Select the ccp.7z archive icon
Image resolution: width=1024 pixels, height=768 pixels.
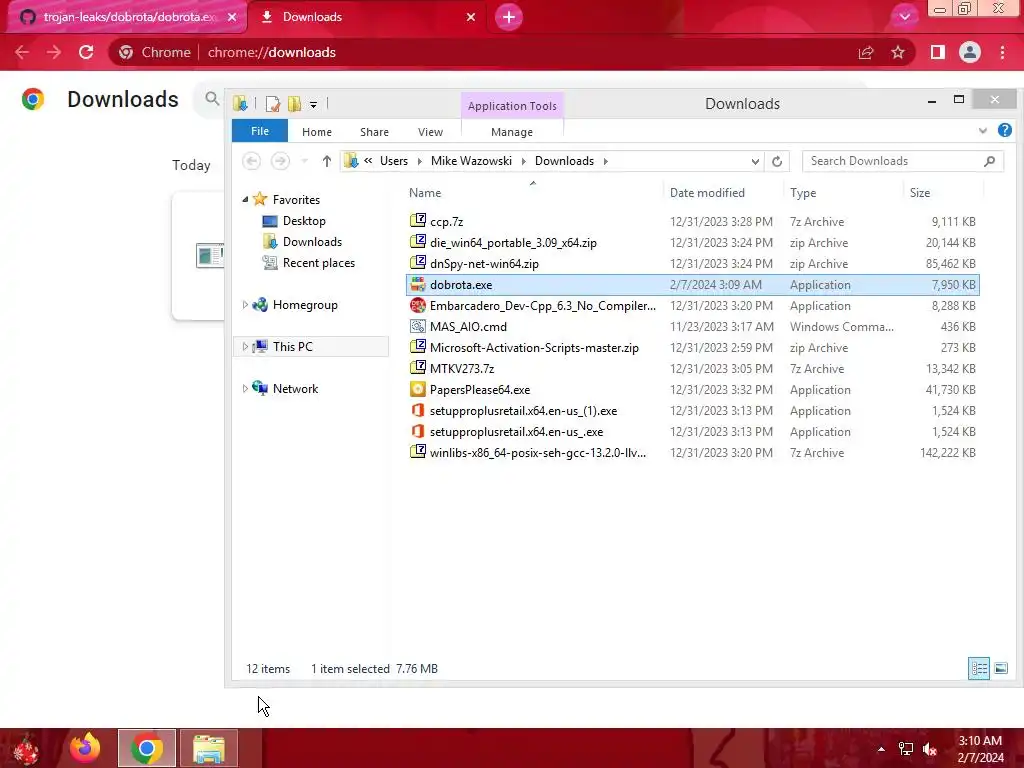coord(418,221)
